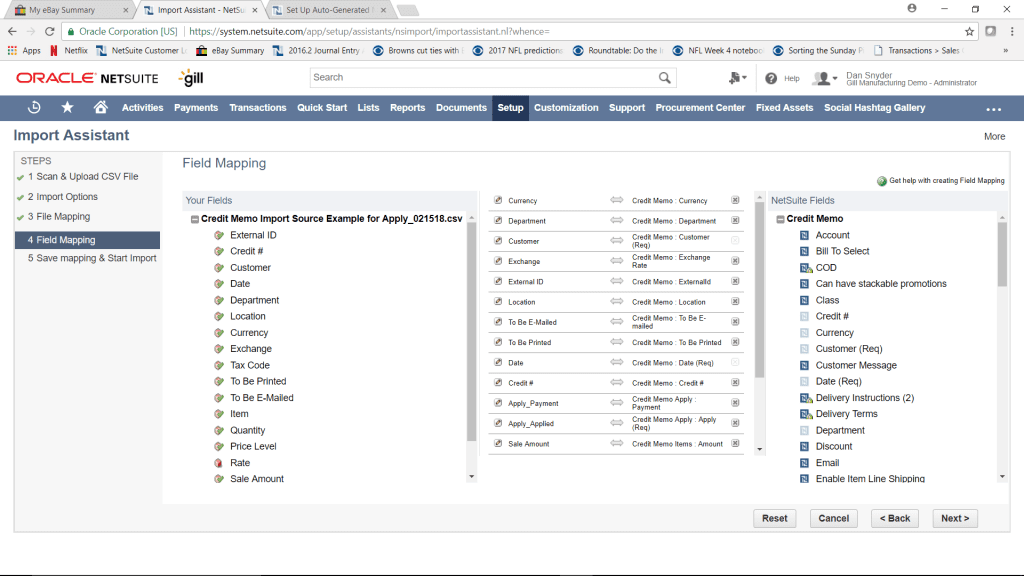Edit the Apply_Payment mapping pencil icon
The image size is (1024, 576).
498,403
